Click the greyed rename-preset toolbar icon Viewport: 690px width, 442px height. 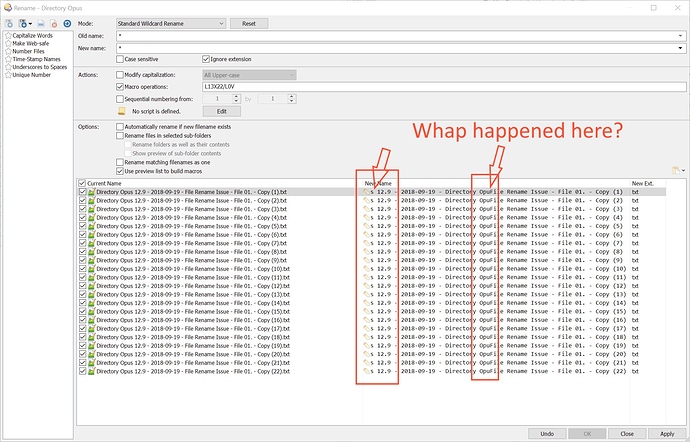point(41,23)
